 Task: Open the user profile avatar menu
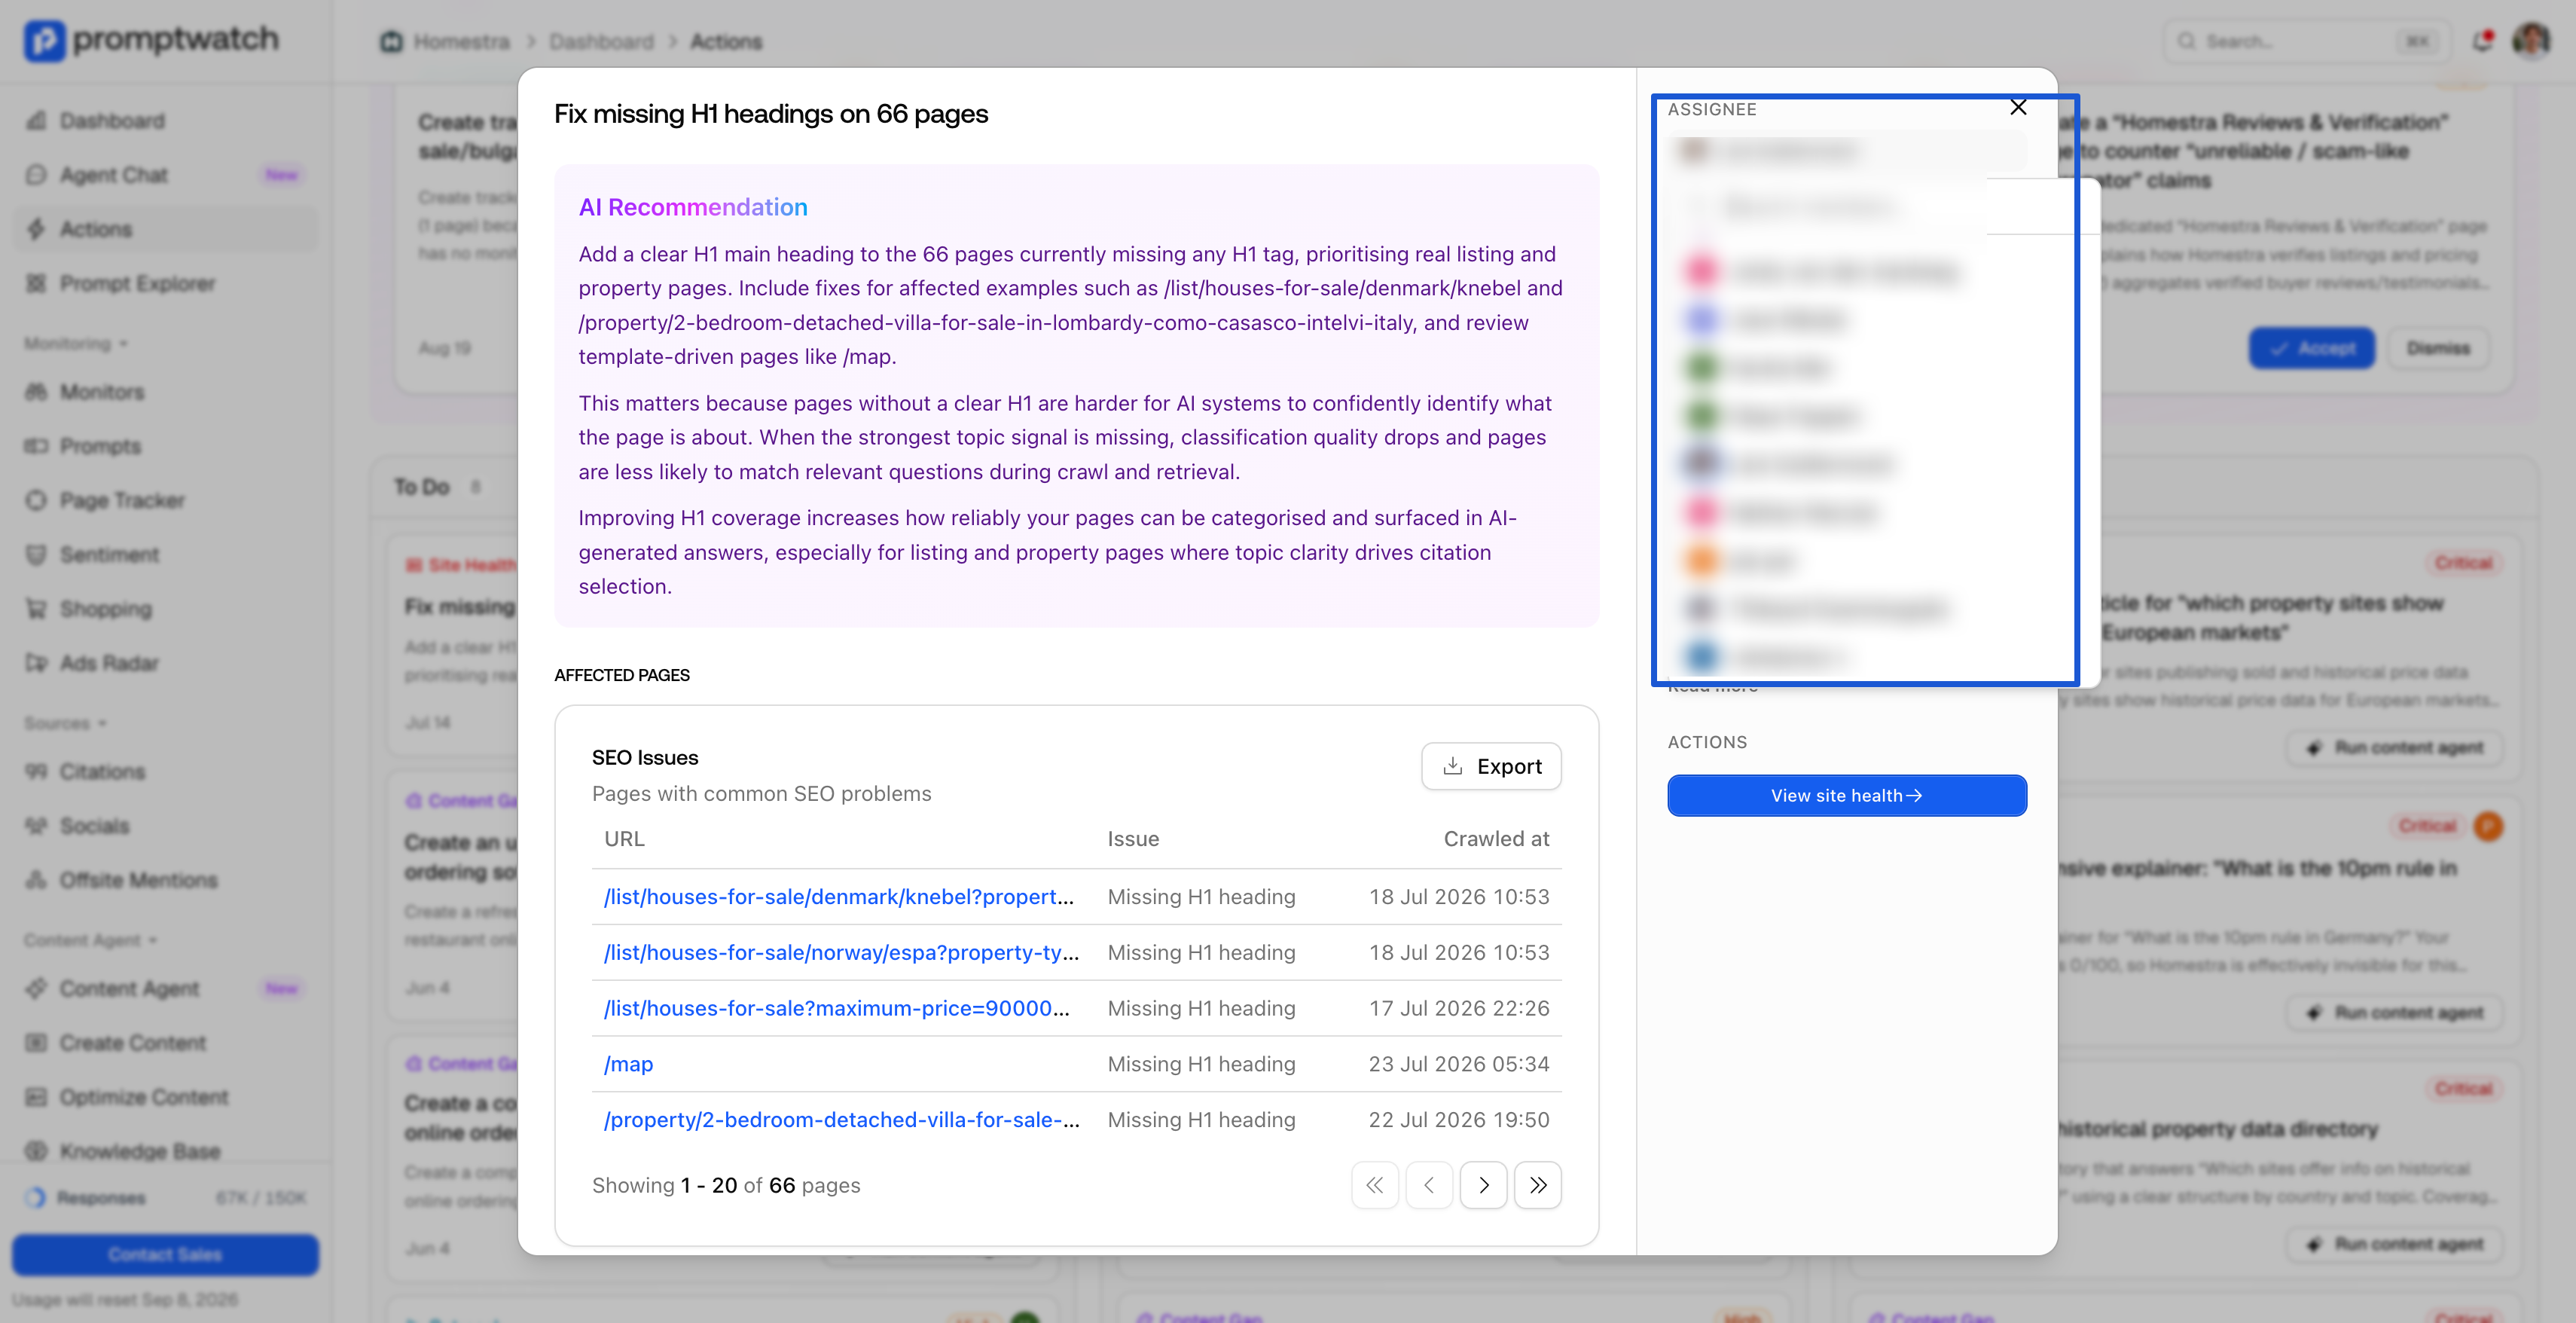2532,41
